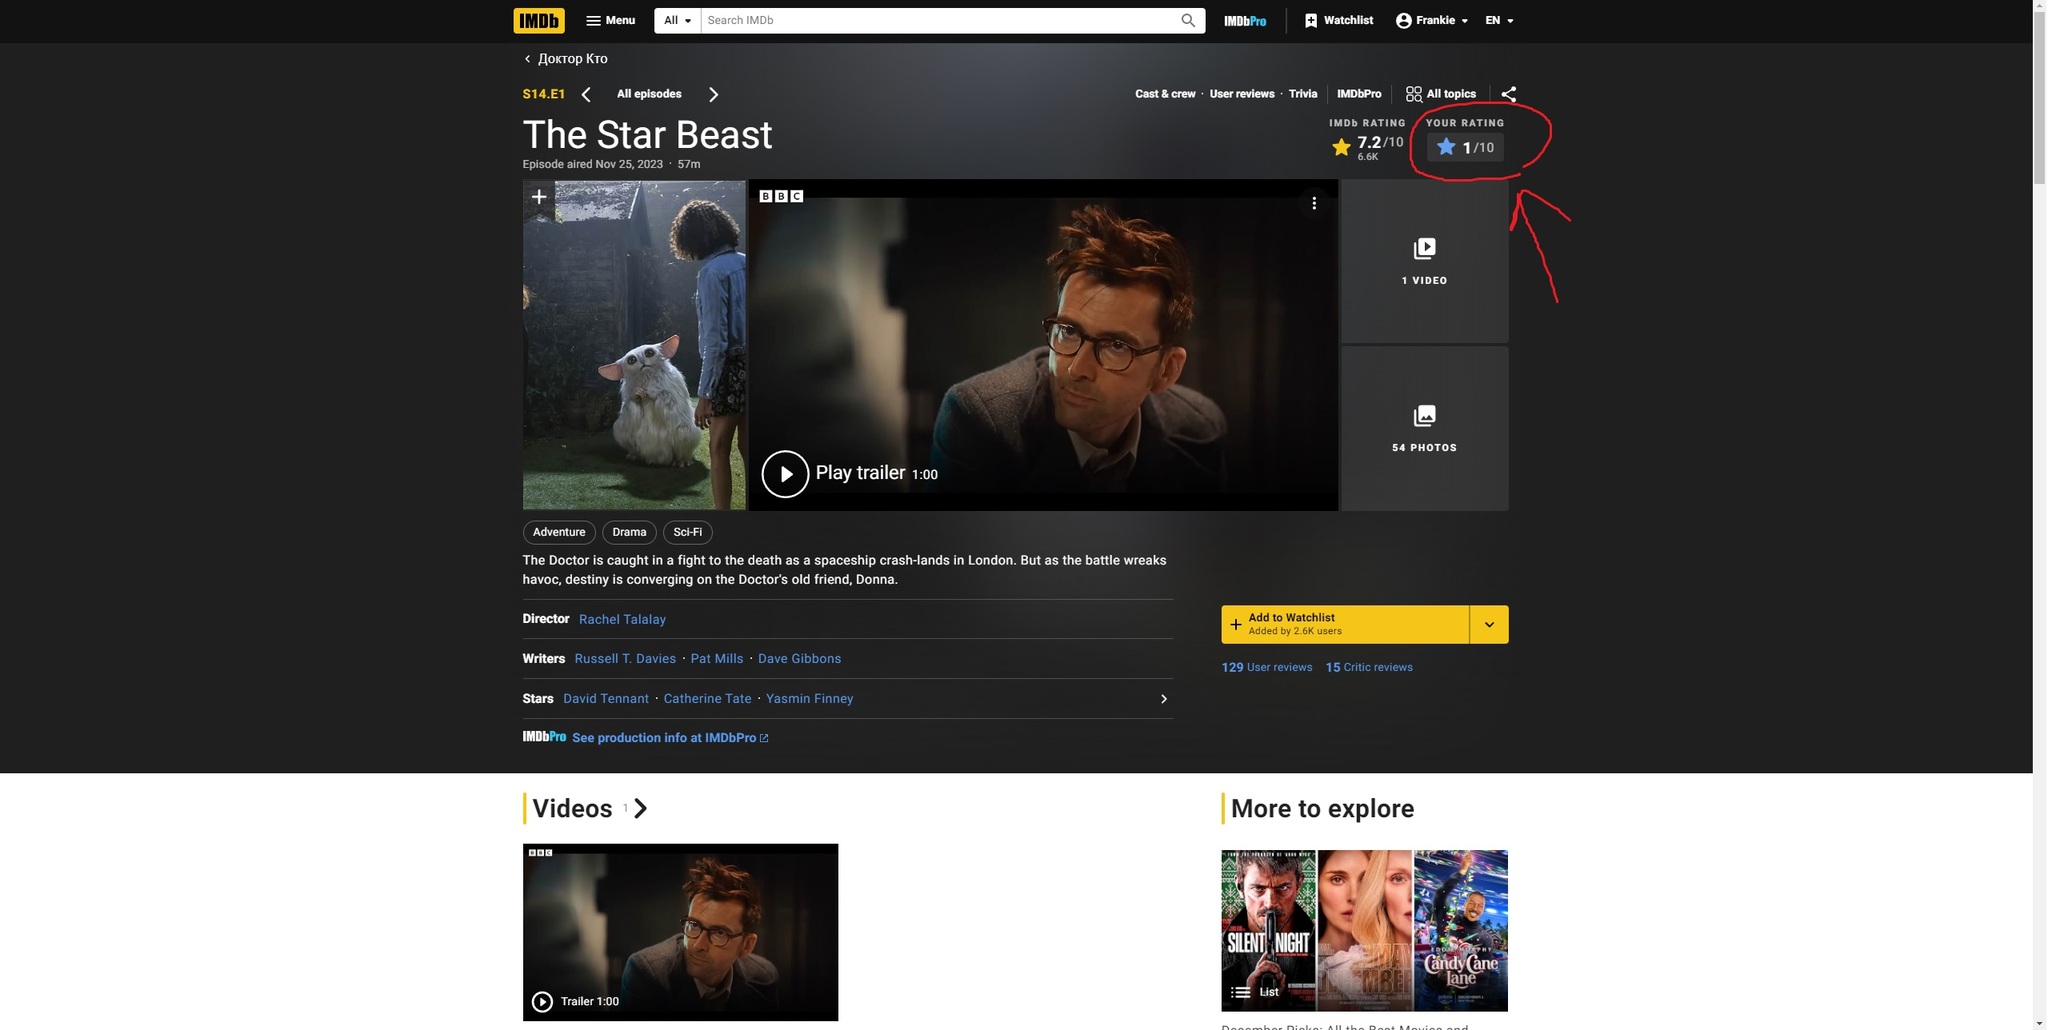See production info at IMDbPro
Viewport: 2048px width, 1030px height.
click(x=670, y=738)
